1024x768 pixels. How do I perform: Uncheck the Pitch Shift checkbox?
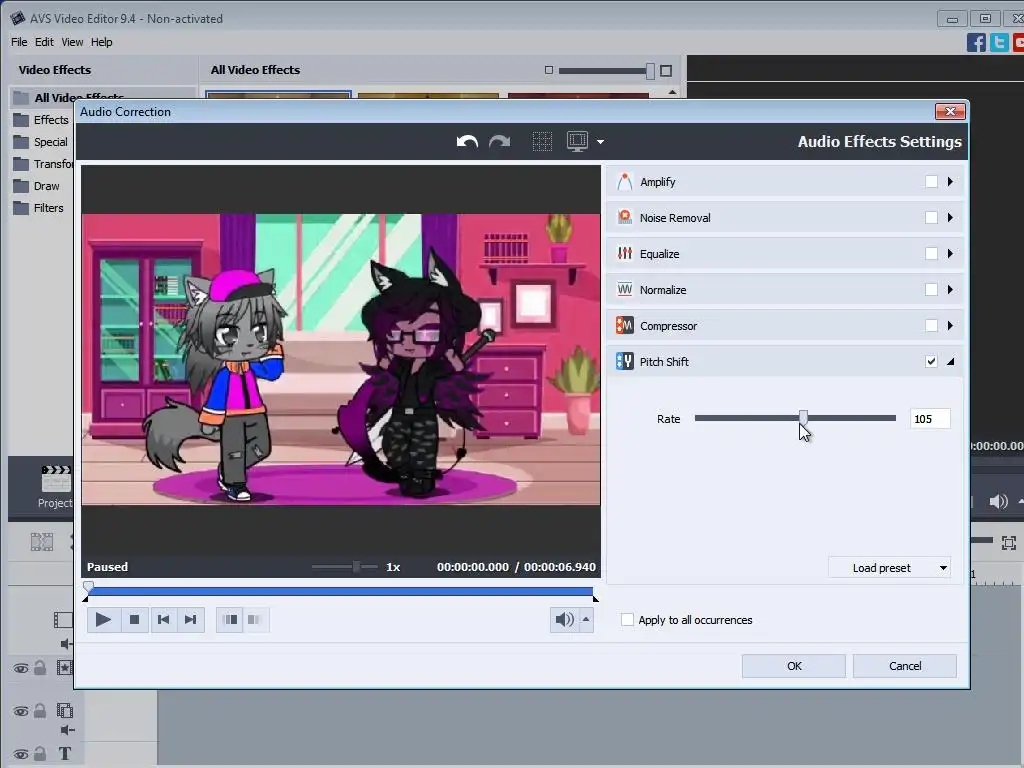(x=931, y=361)
